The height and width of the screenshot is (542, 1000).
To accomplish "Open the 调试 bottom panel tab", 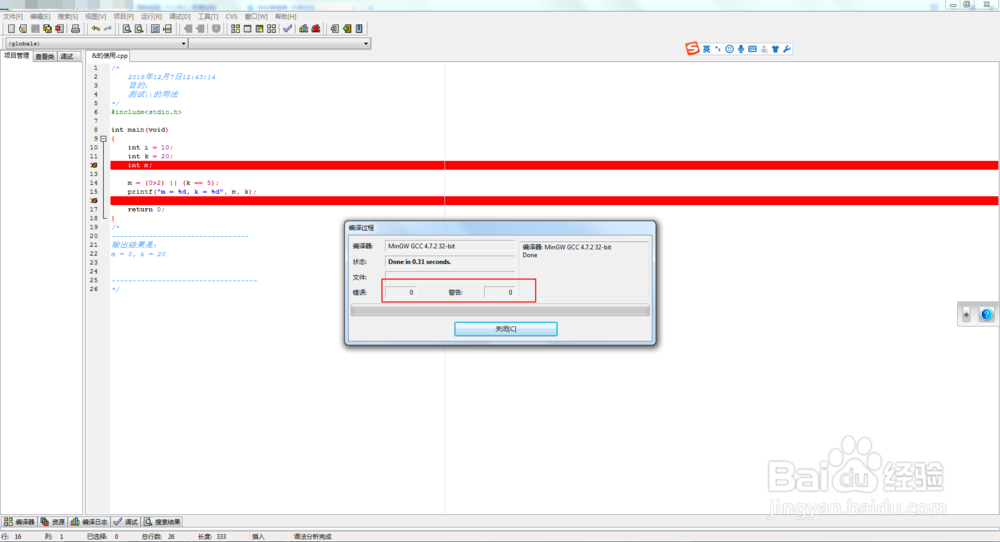I will [x=126, y=522].
